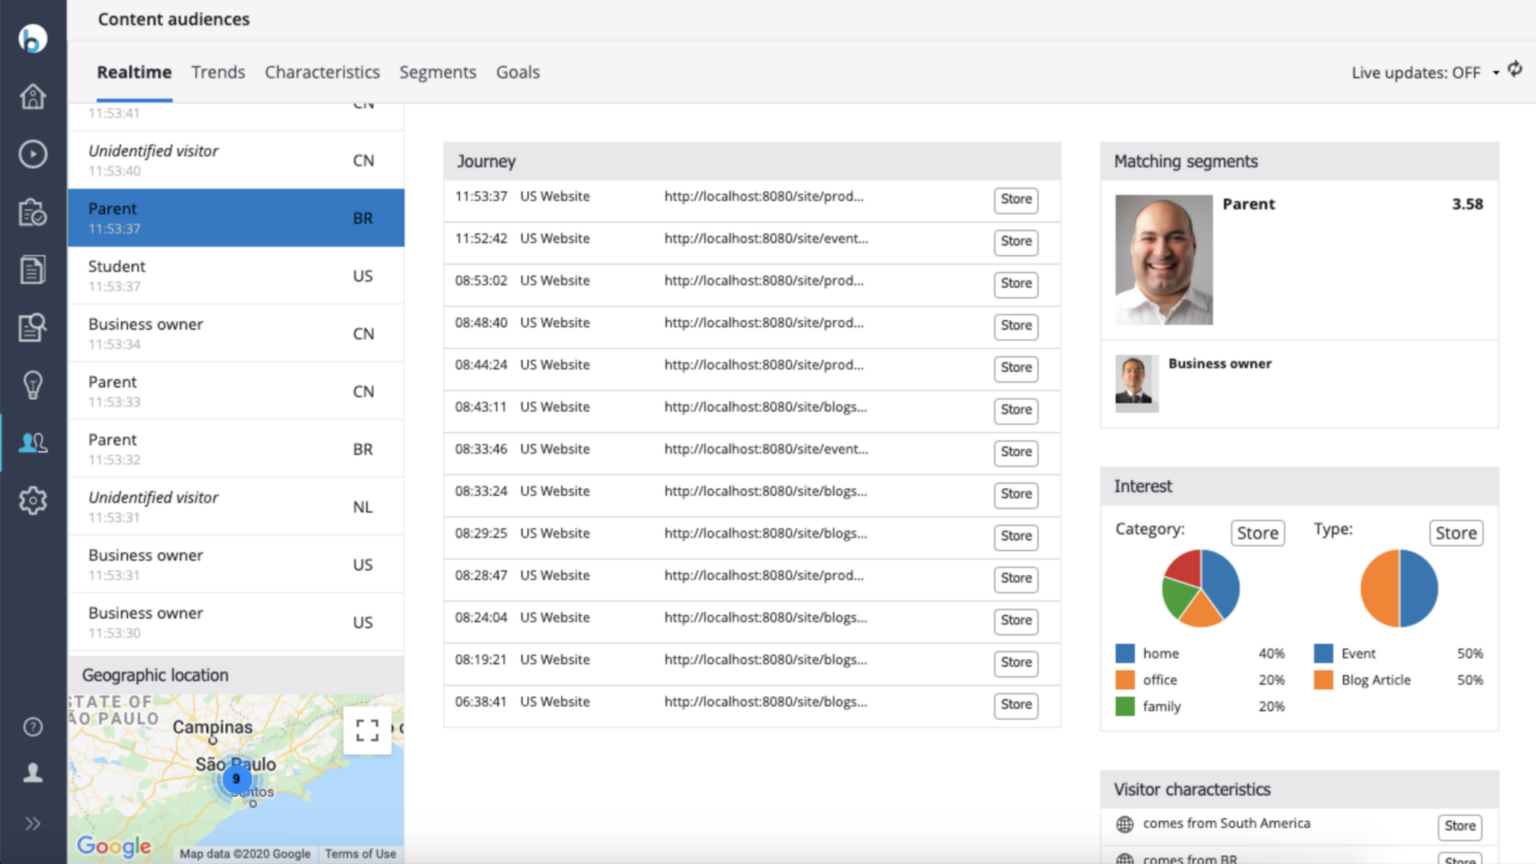1536x864 pixels.
Task: Click the São Paulo cluster marker on map
Action: click(236, 777)
